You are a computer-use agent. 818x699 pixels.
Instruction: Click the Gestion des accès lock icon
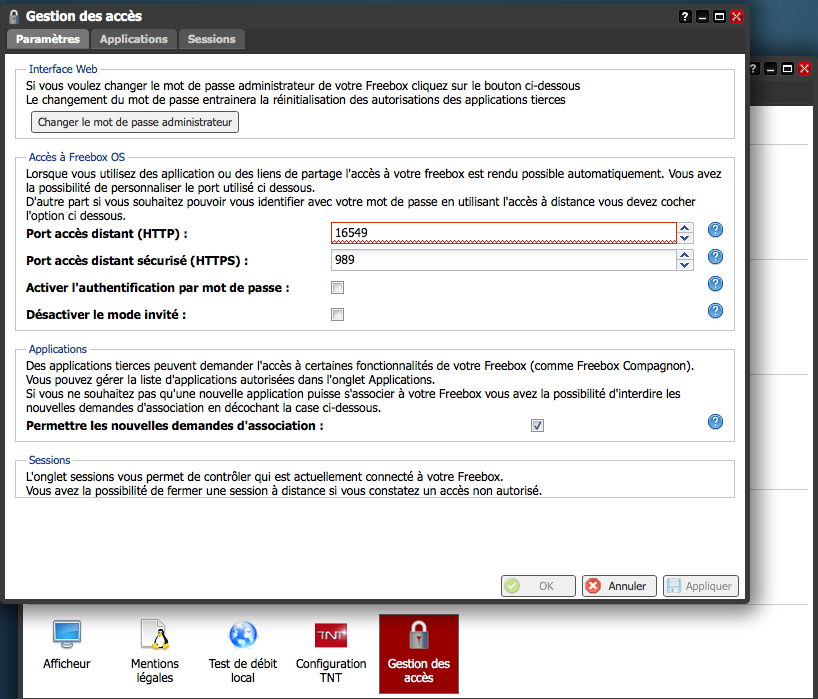point(418,635)
